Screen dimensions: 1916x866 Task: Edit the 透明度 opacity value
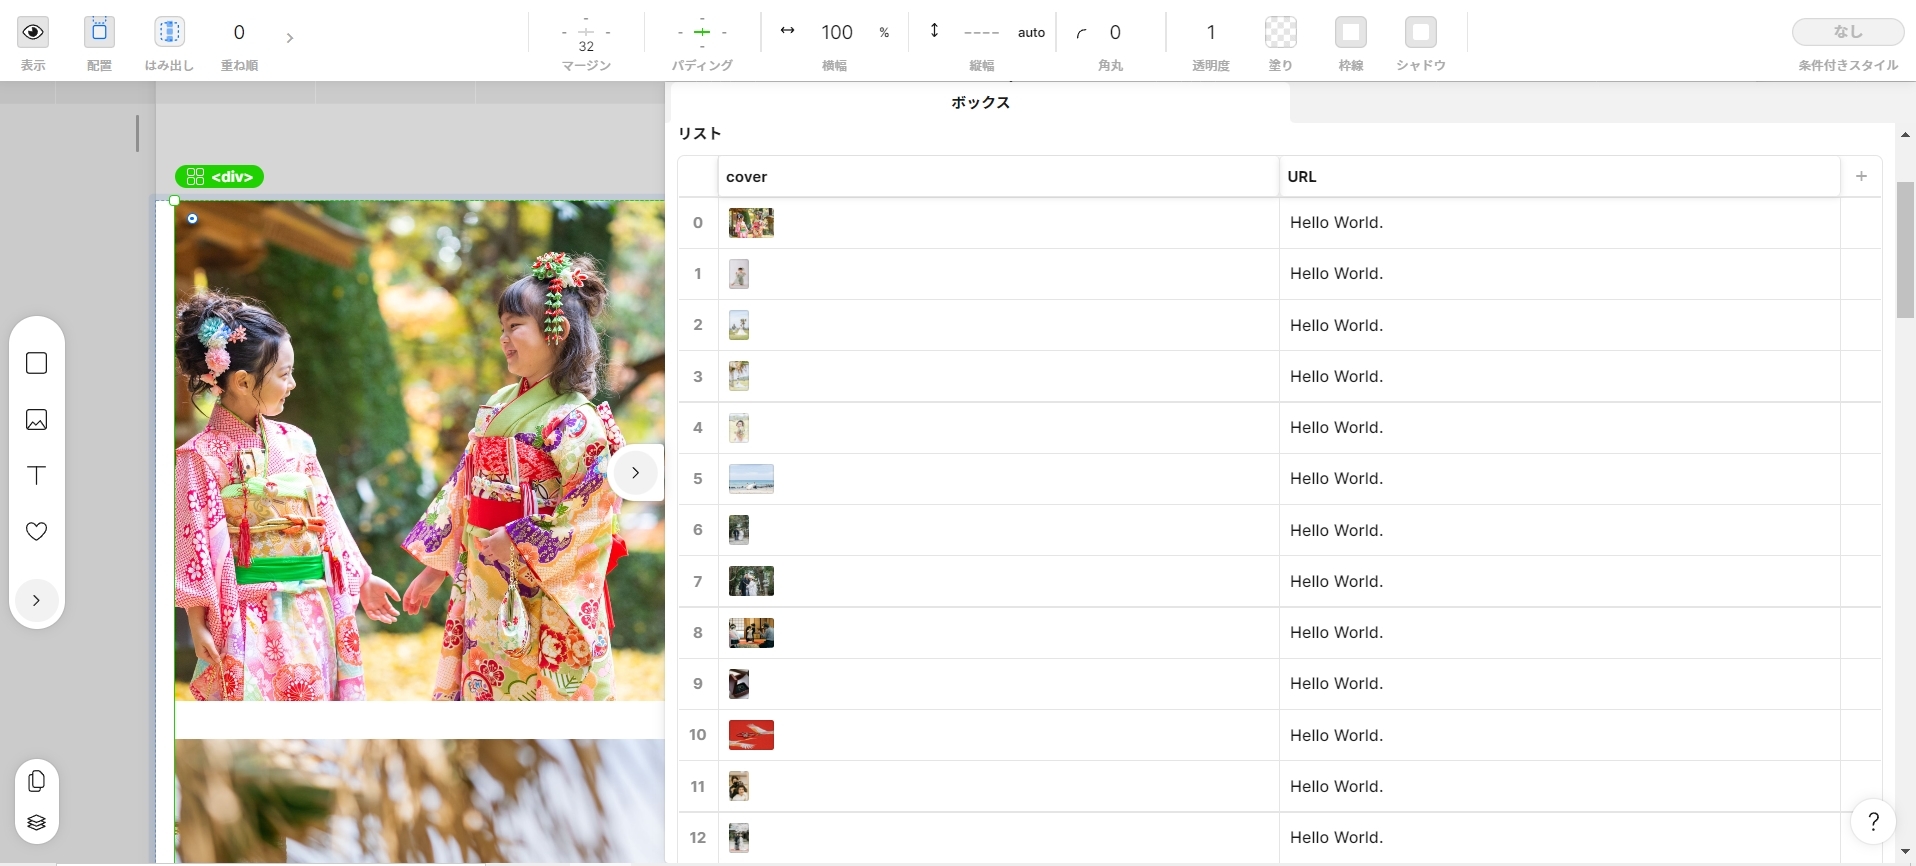[1210, 32]
